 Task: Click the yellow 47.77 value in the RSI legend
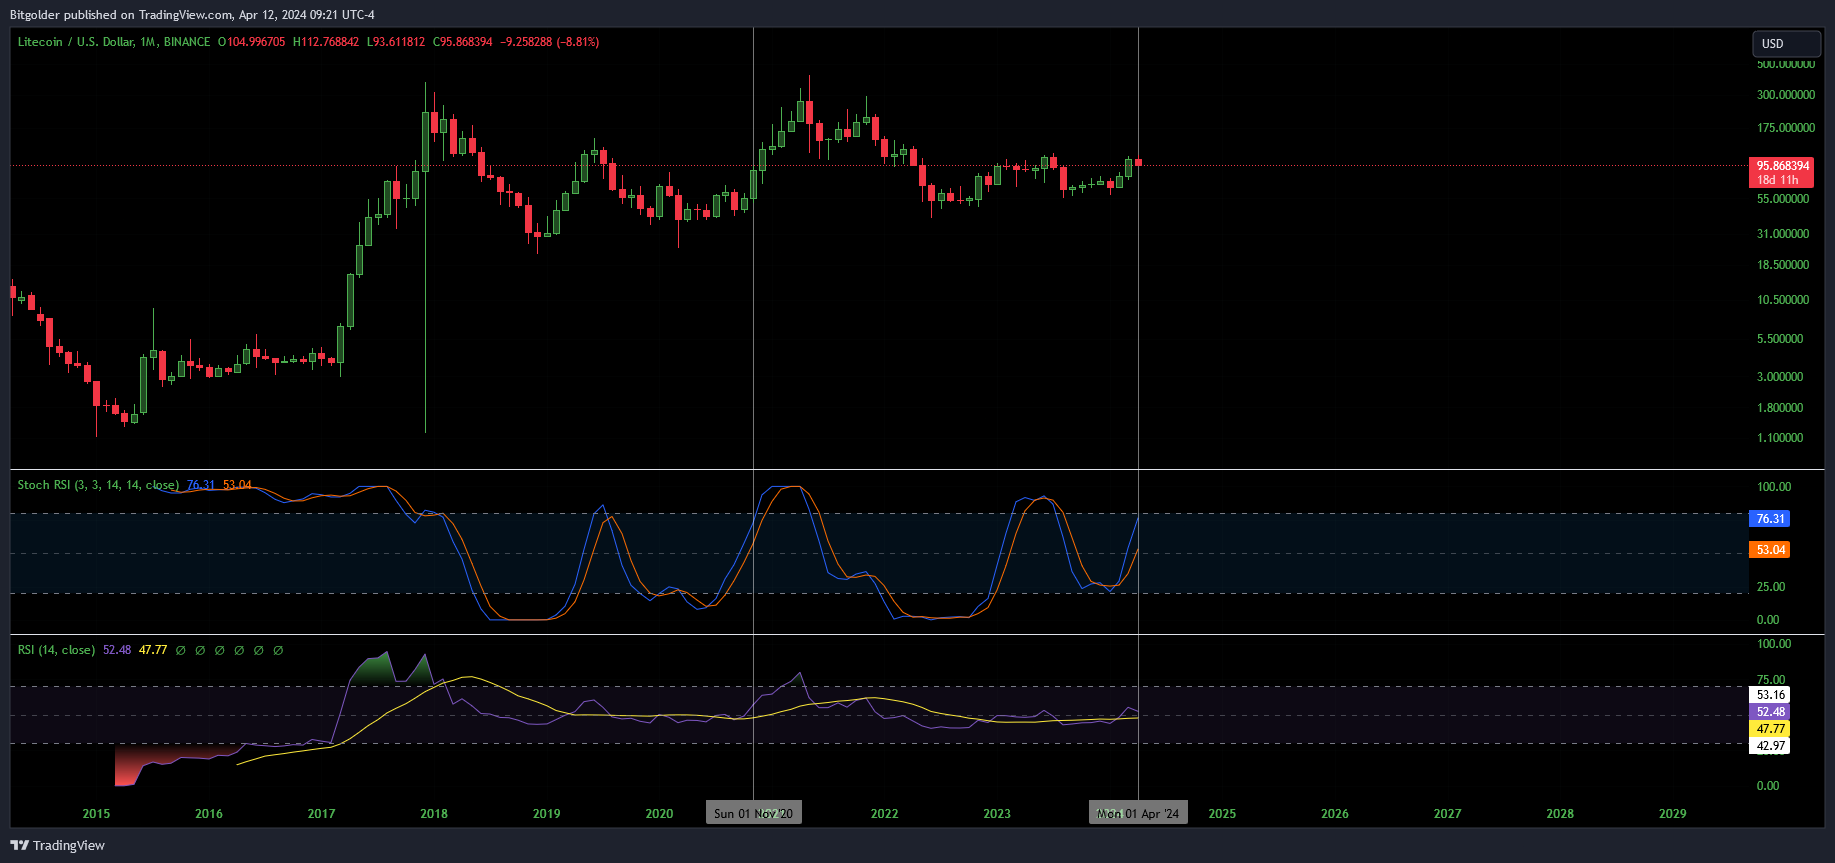(153, 650)
